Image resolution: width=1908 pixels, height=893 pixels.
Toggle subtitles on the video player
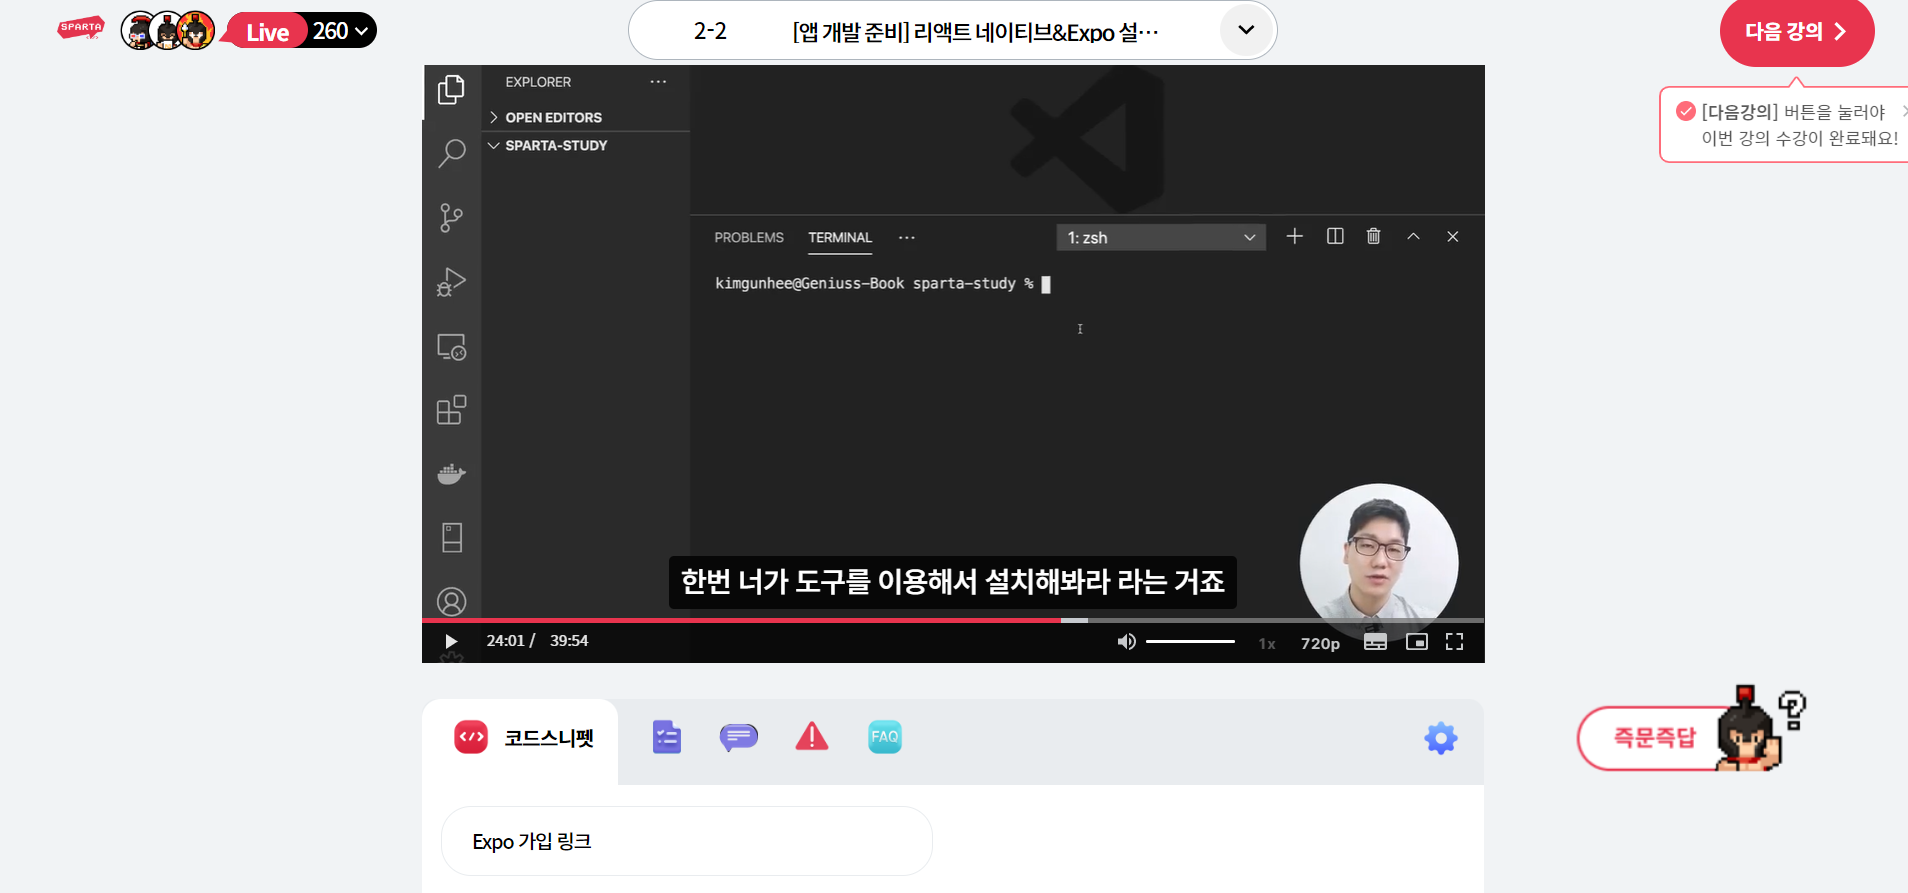pyautogui.click(x=1376, y=642)
